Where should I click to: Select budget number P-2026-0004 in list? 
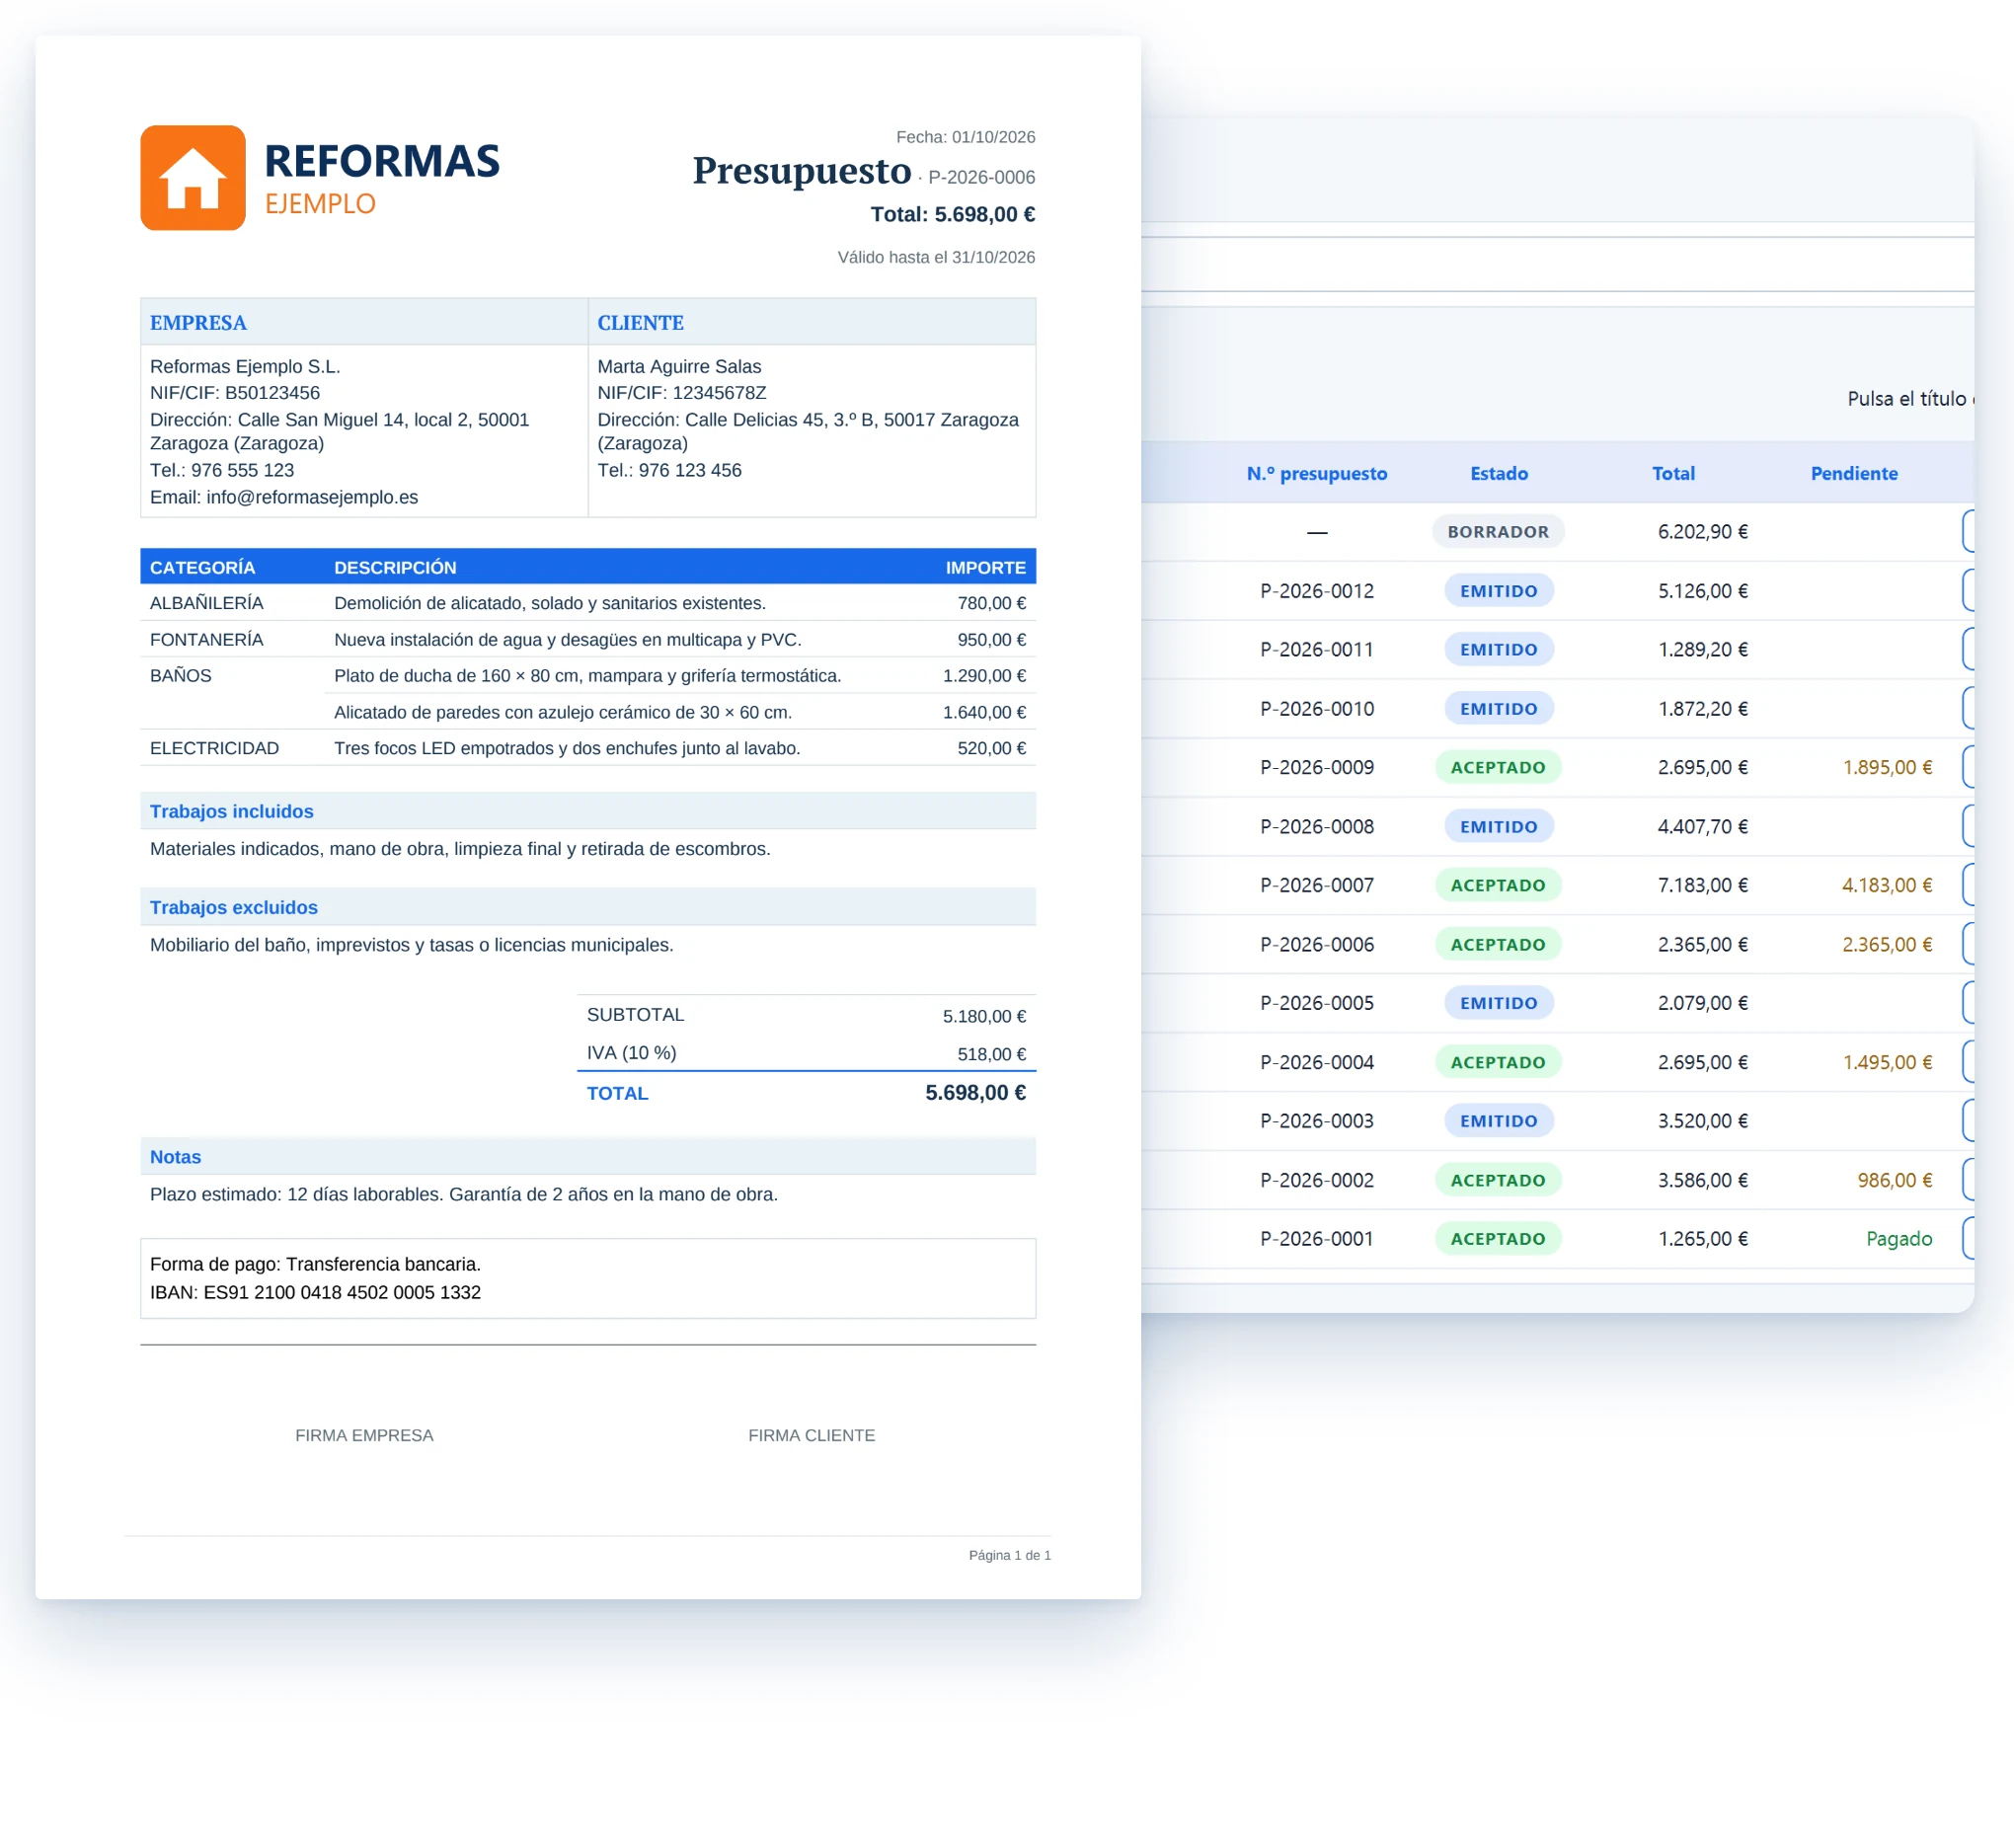coord(1316,1062)
